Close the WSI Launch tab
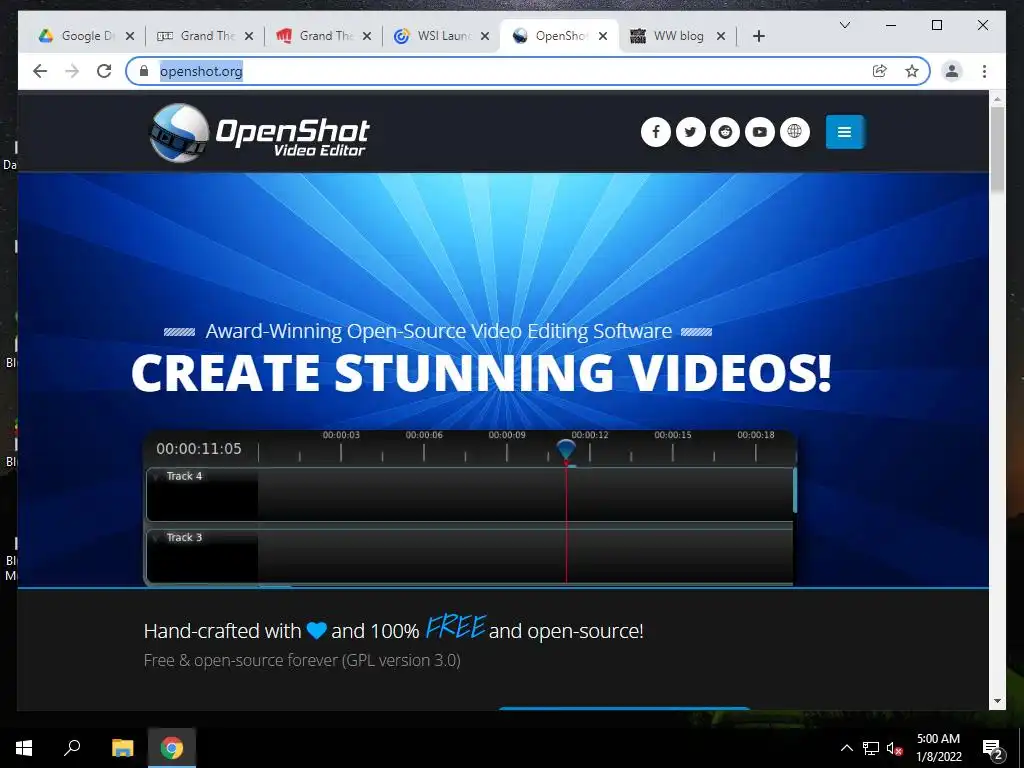The height and width of the screenshot is (768, 1024). click(485, 37)
